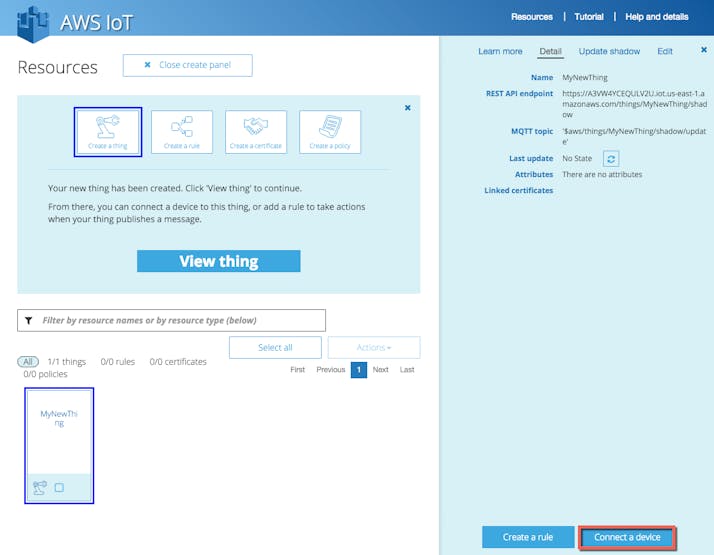Switch to the Learn more tab

pos(500,51)
